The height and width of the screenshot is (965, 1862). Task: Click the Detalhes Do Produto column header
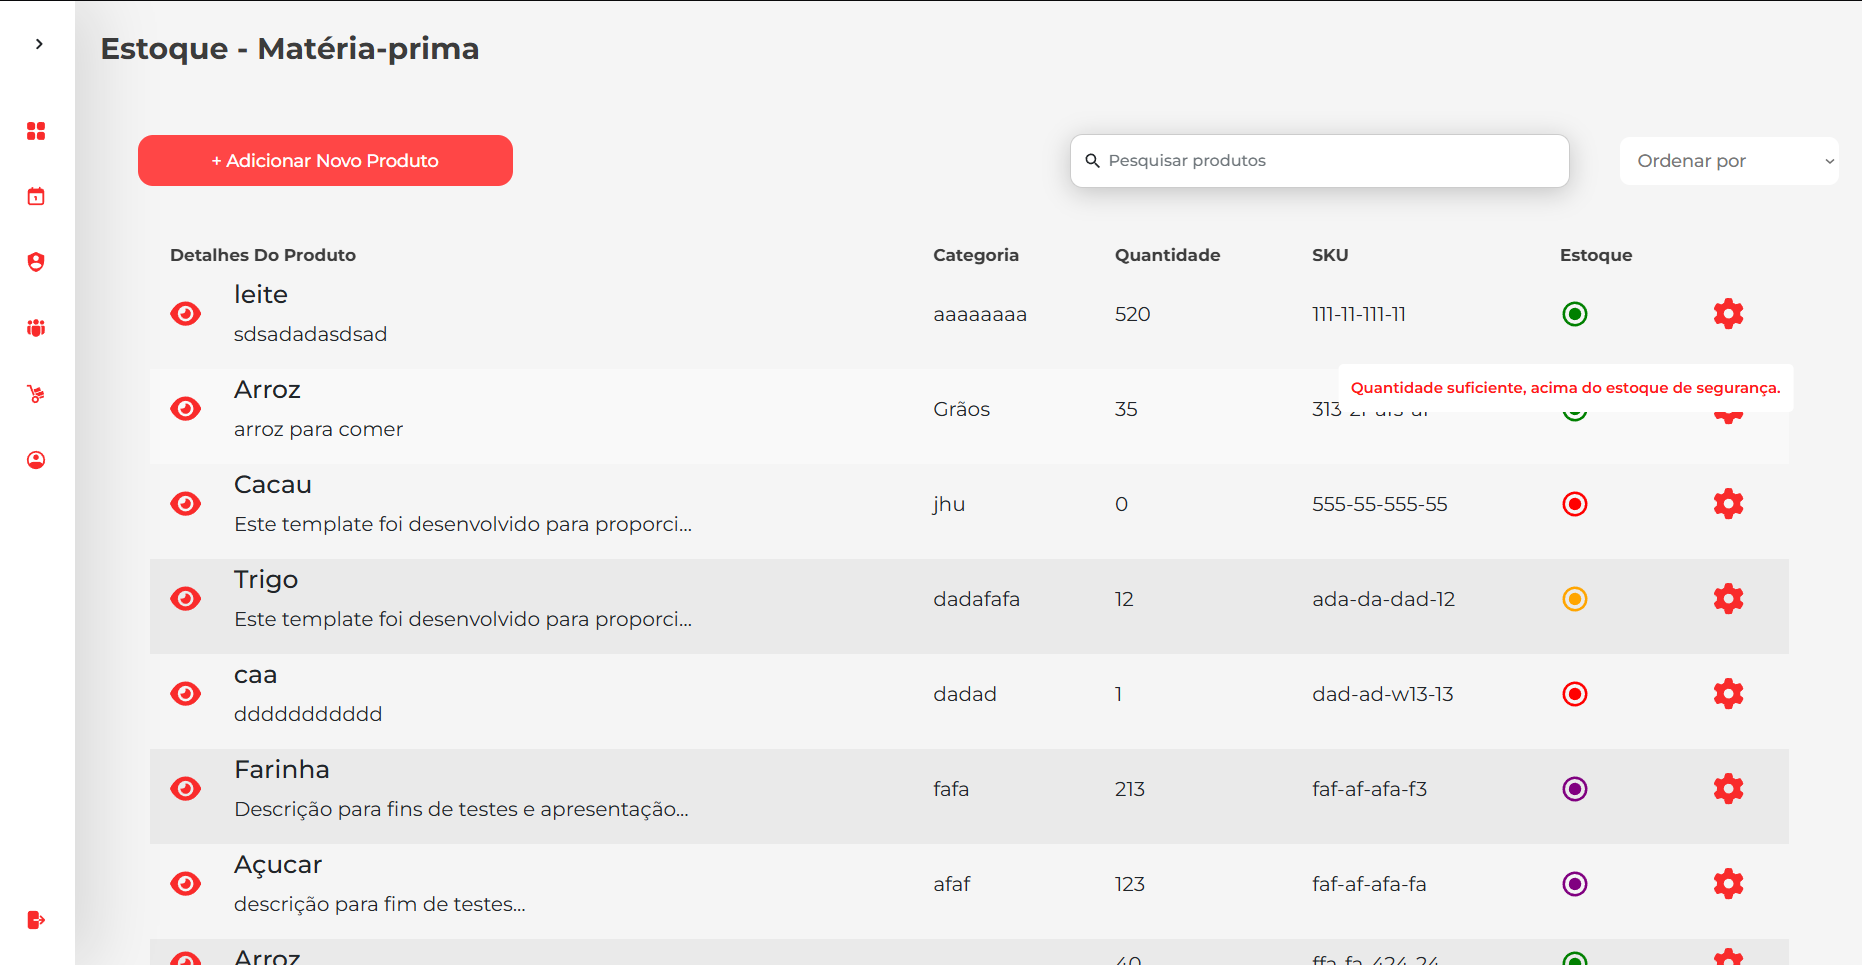coord(263,255)
